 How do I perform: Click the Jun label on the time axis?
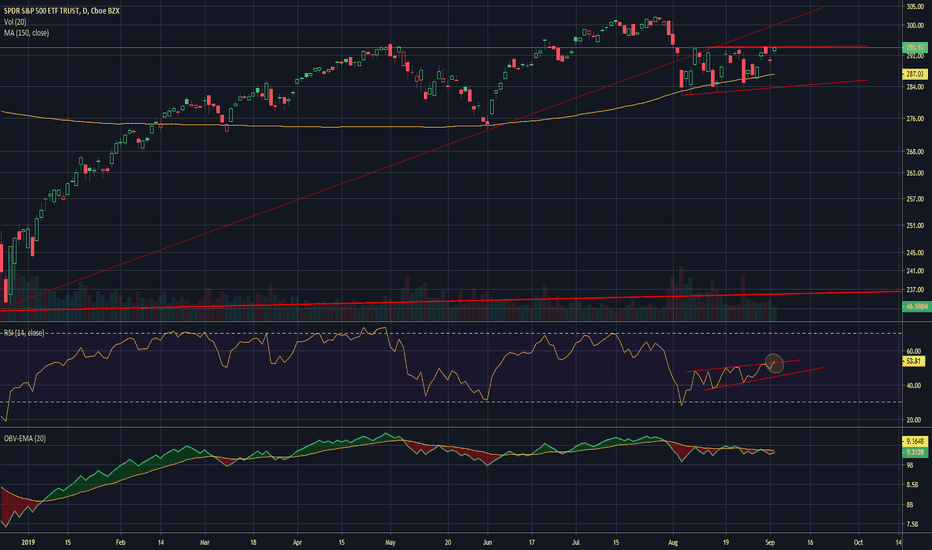[x=487, y=542]
